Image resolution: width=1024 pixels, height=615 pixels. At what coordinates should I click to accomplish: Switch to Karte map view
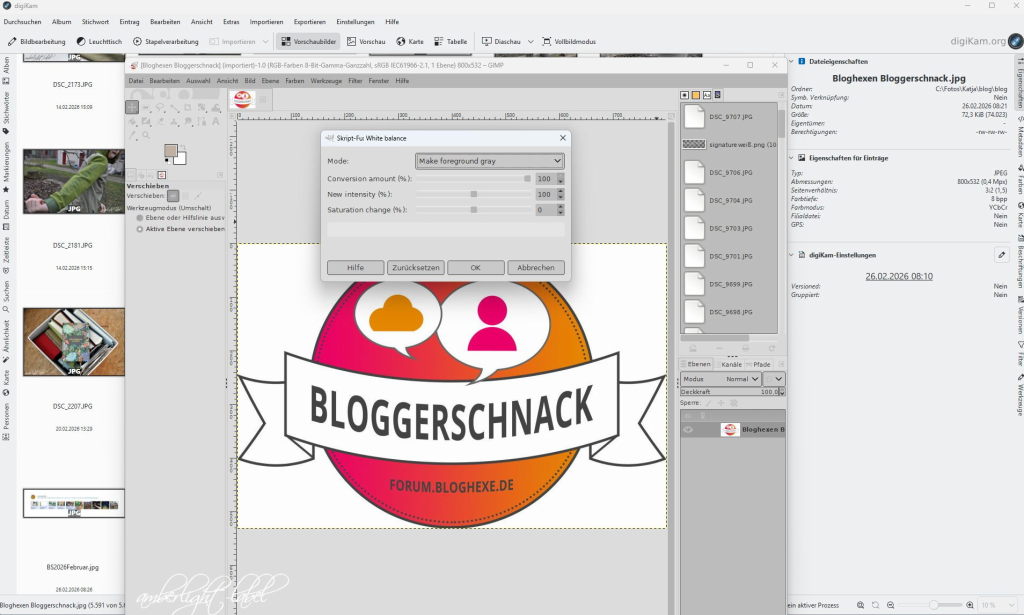pos(410,42)
